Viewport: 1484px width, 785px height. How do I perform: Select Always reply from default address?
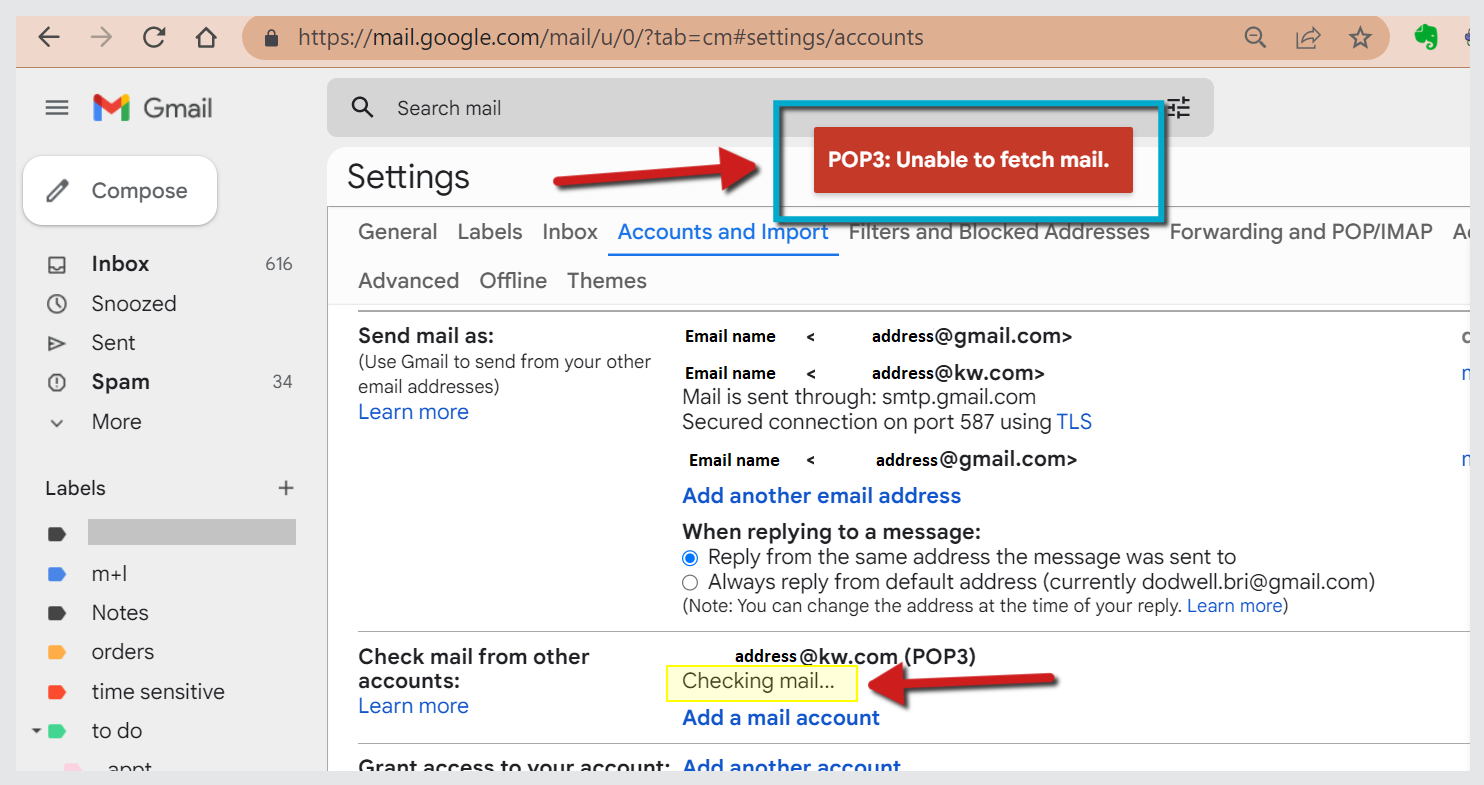coord(690,582)
